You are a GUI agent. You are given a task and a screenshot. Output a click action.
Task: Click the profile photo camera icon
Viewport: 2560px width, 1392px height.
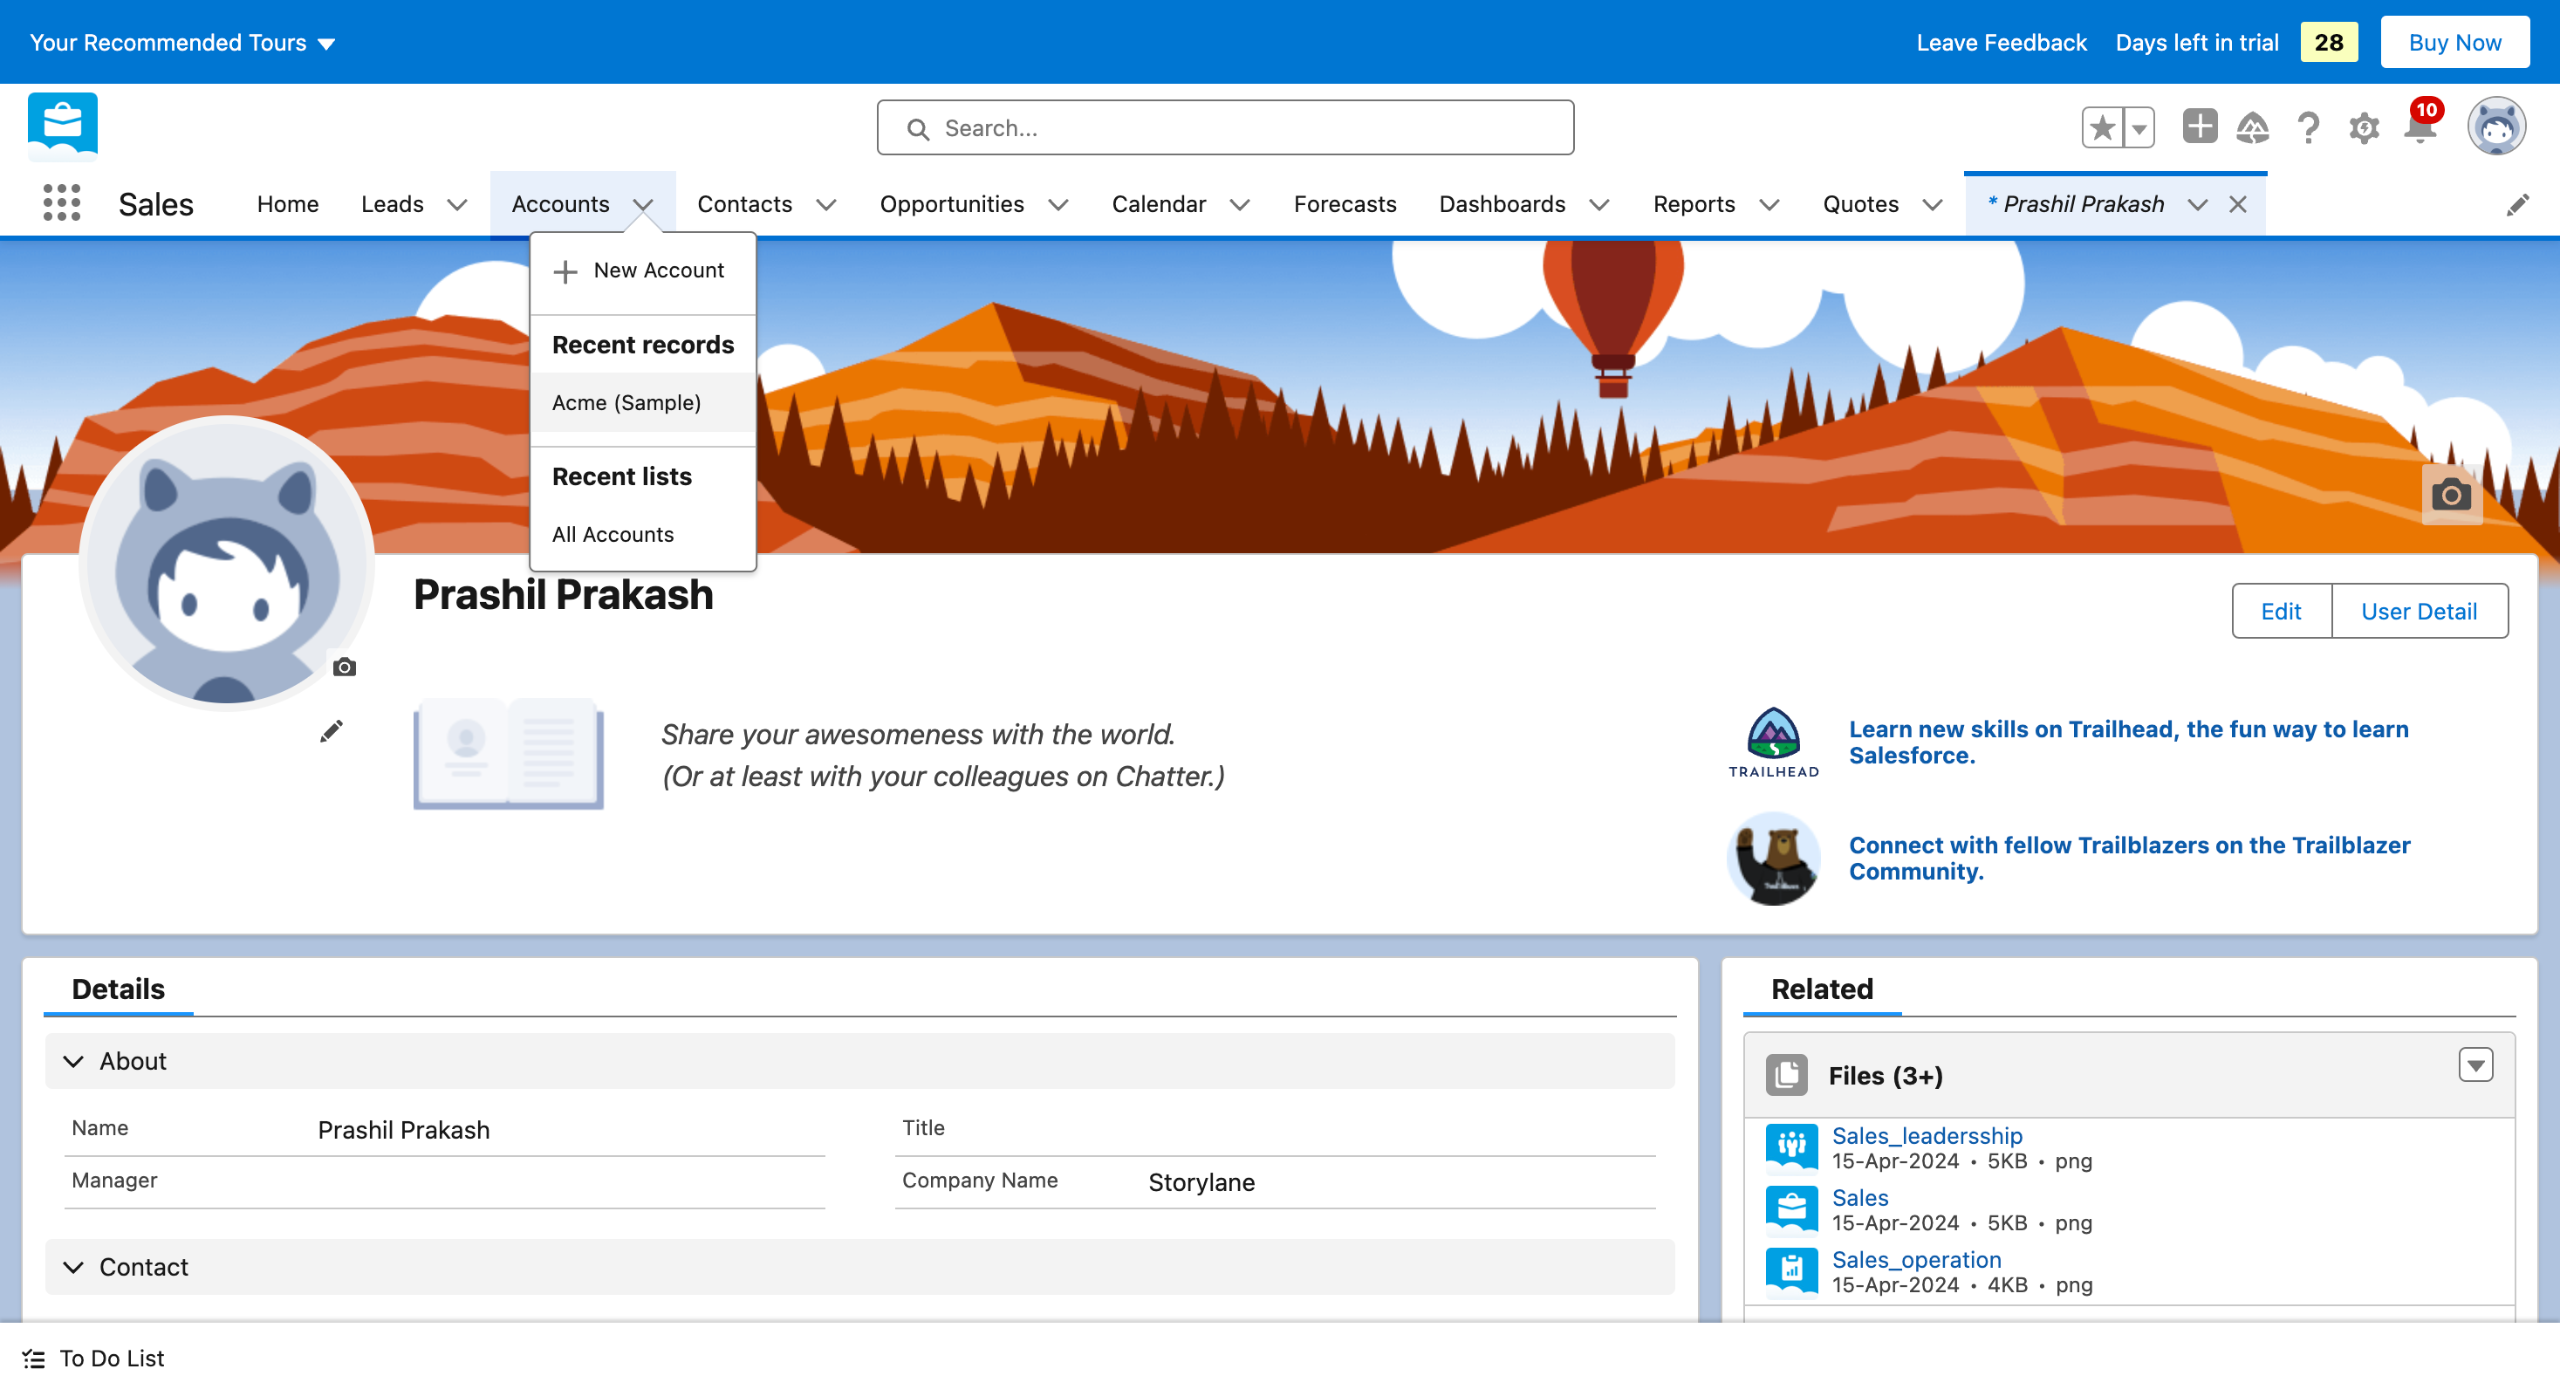(x=344, y=667)
